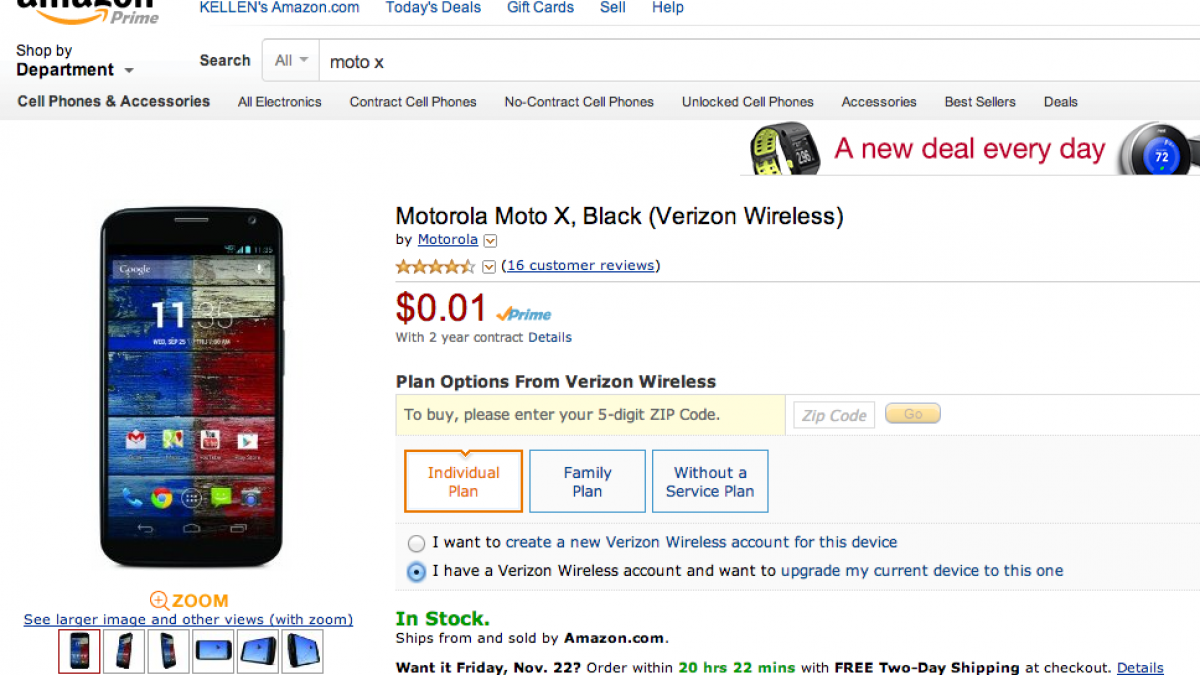Select upgrade my current device option

click(416, 572)
